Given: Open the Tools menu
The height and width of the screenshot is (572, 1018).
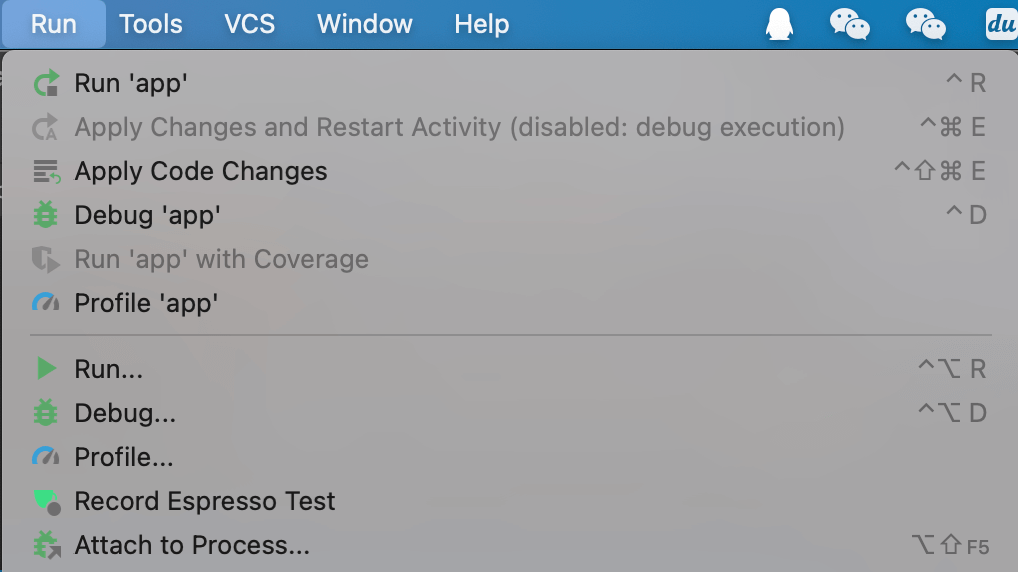Looking at the screenshot, I should pyautogui.click(x=150, y=24).
